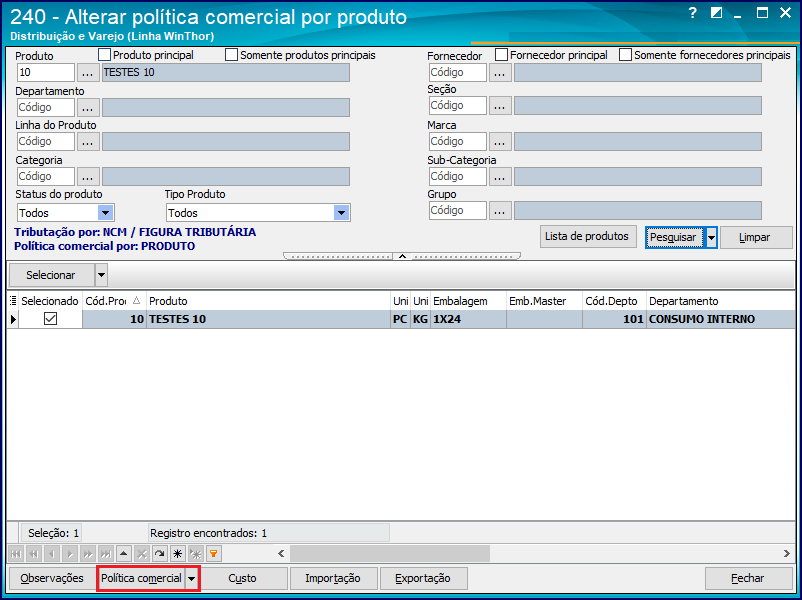Click the Selecionar button
Viewport: 802px width, 600px height.
pos(51,275)
